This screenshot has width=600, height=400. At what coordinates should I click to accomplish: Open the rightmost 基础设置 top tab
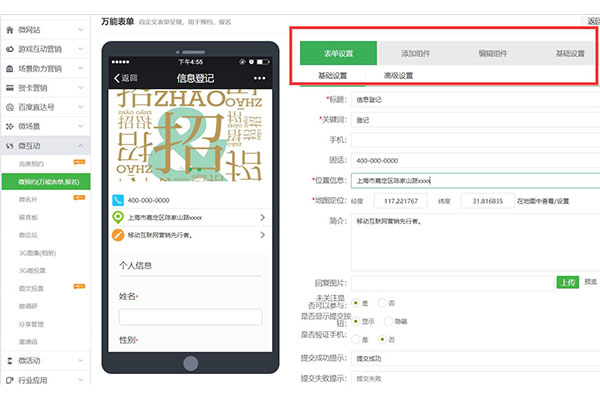click(x=570, y=53)
